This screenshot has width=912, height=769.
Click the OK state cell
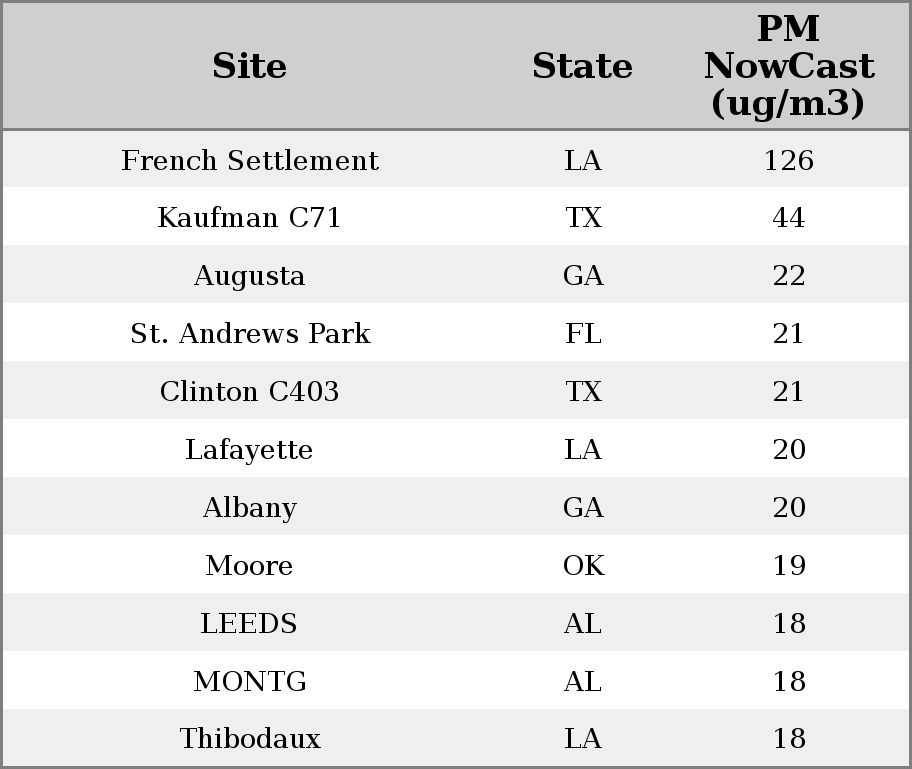coord(583,566)
